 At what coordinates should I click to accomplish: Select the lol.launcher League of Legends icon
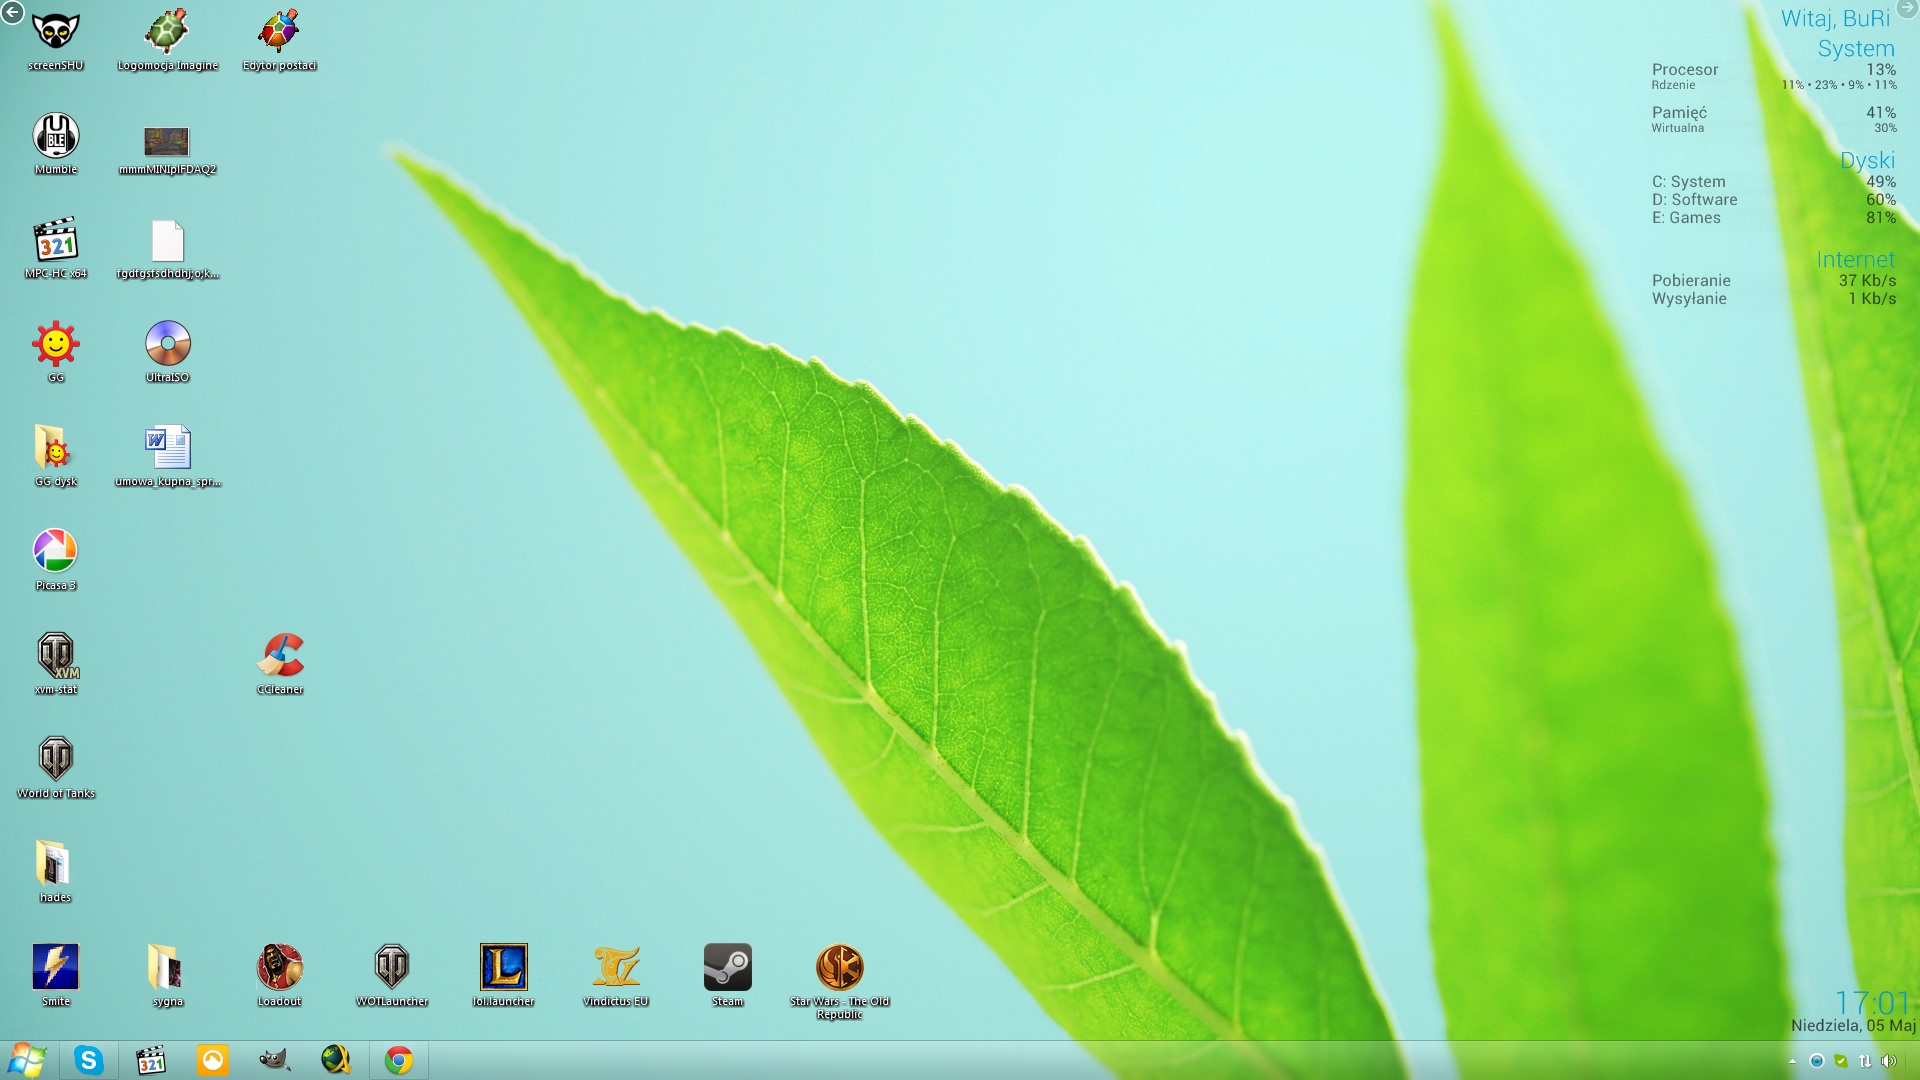tap(503, 976)
